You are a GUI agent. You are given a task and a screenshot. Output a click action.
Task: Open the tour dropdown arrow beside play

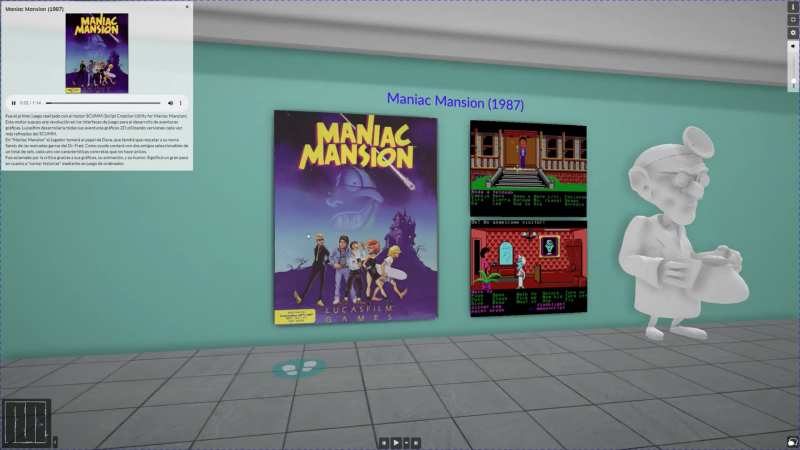click(x=407, y=443)
